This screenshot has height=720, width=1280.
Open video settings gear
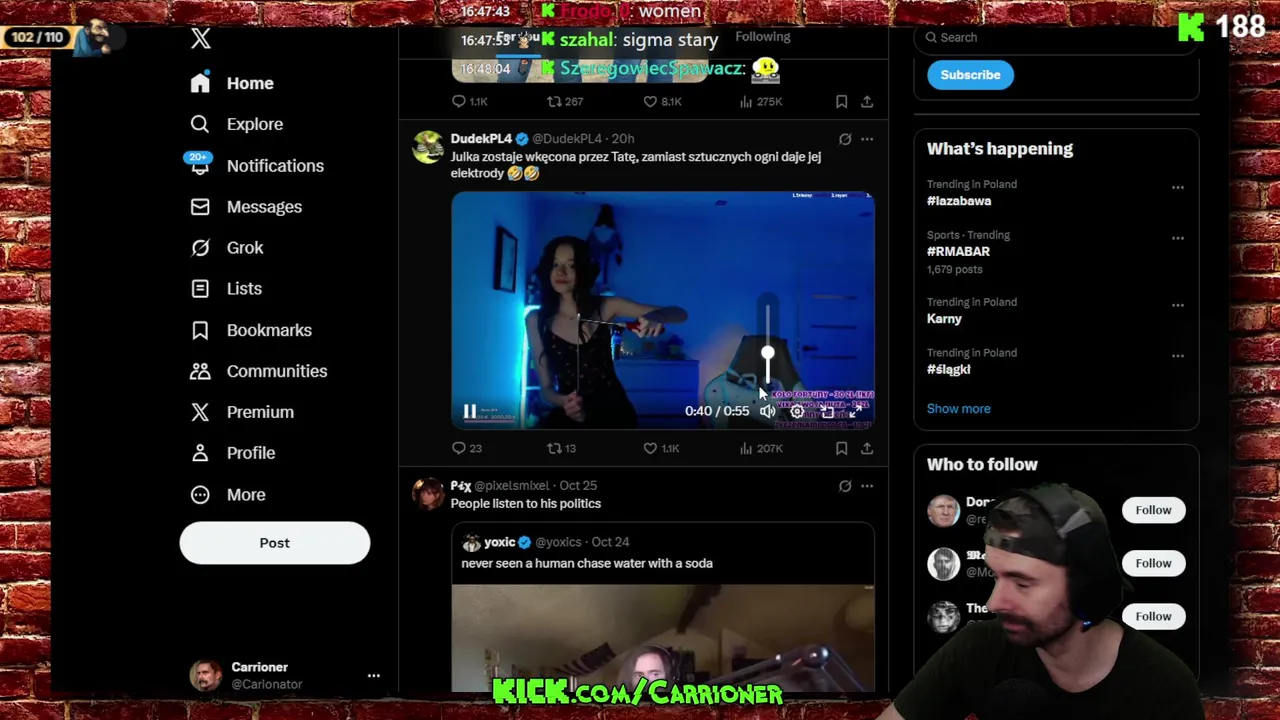797,411
